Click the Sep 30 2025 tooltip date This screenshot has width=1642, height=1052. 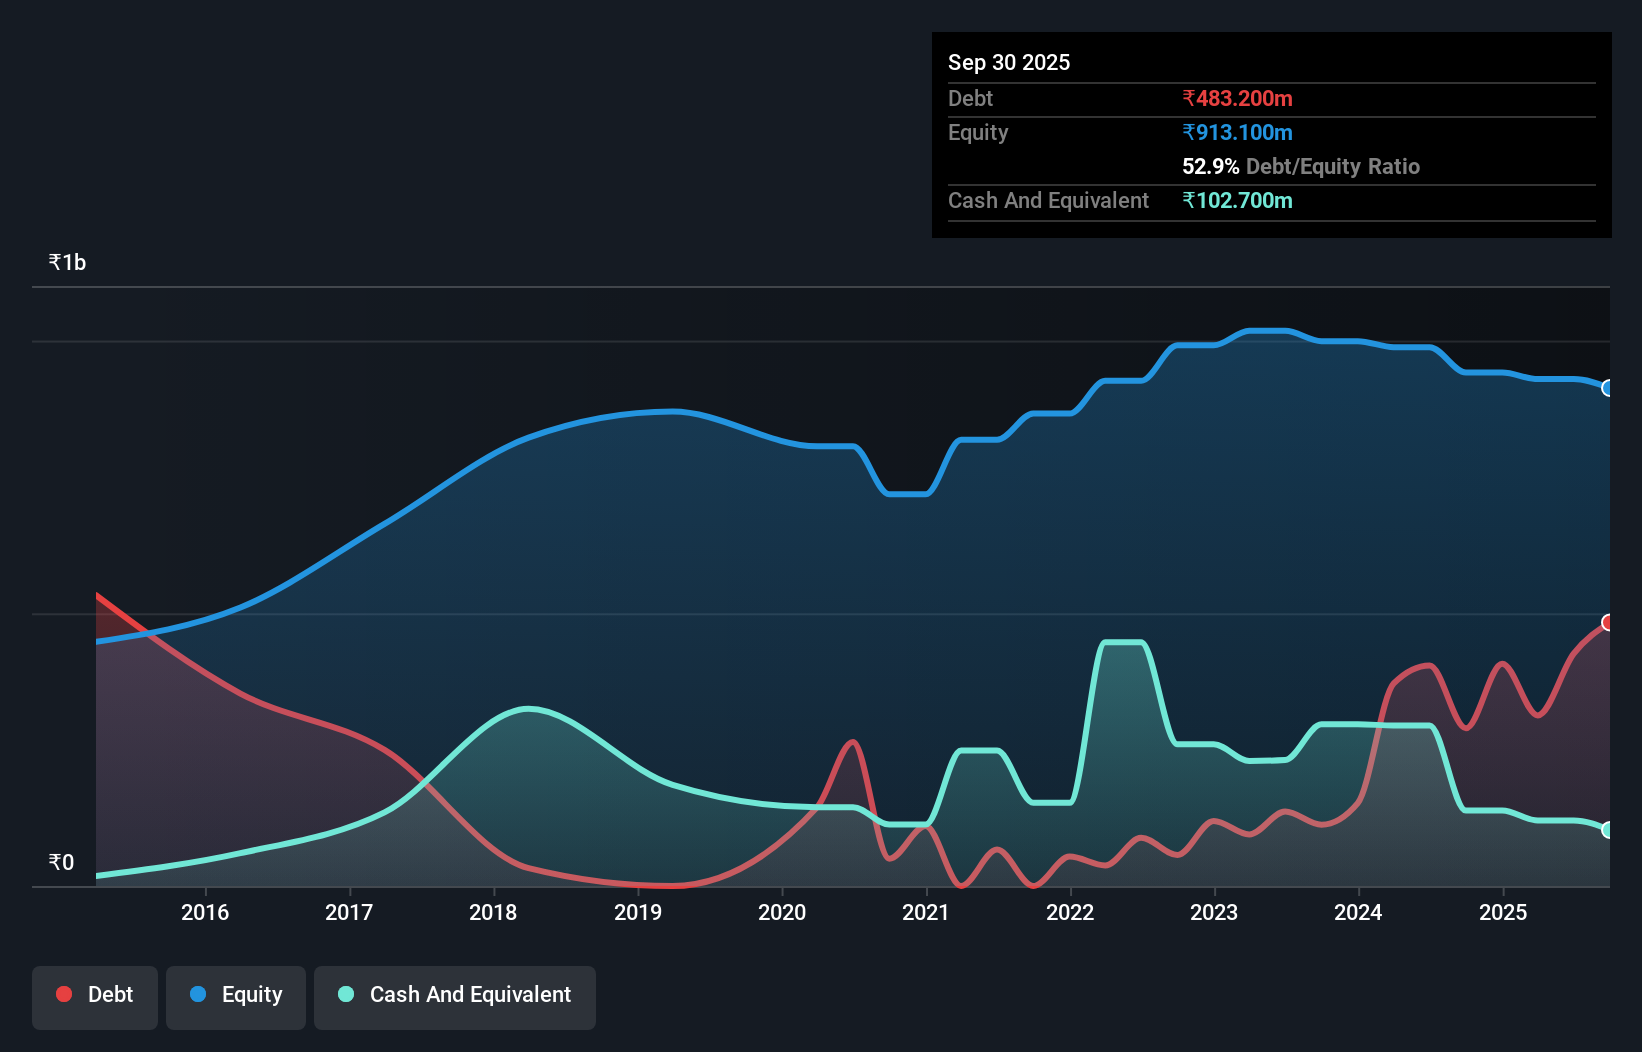1009,62
